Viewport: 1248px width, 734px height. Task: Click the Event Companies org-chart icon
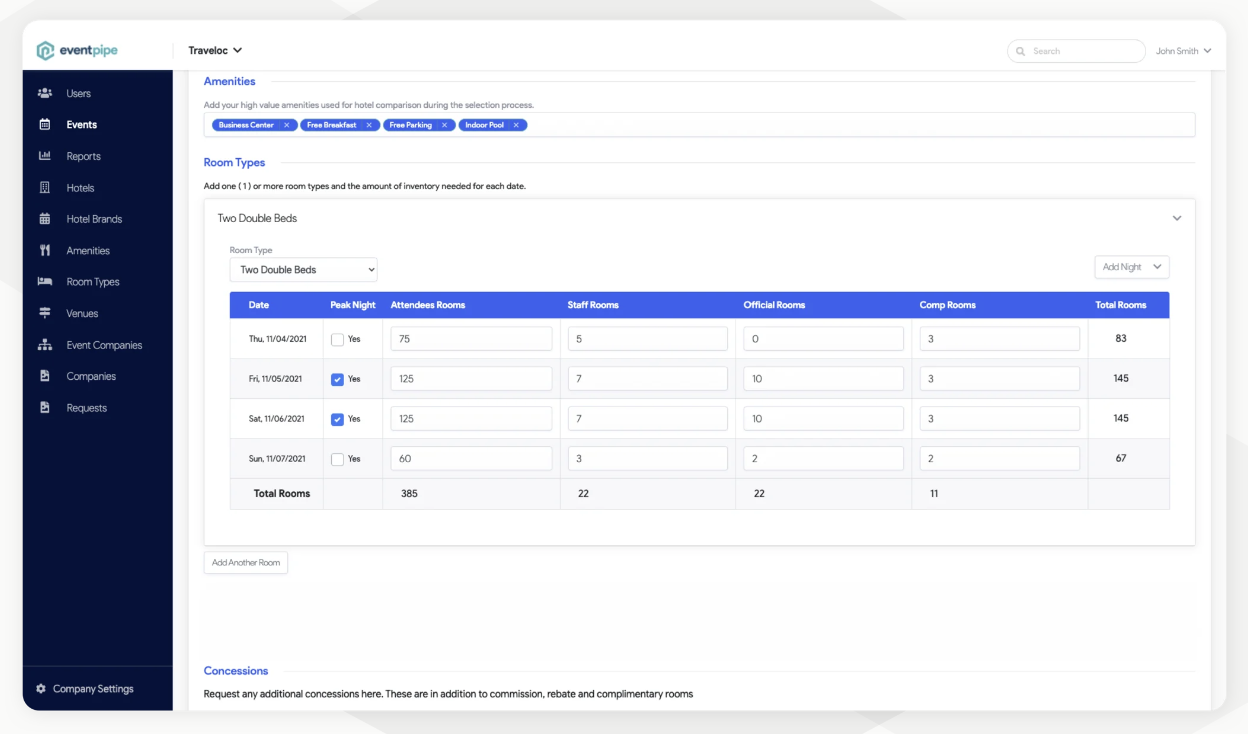(45, 345)
